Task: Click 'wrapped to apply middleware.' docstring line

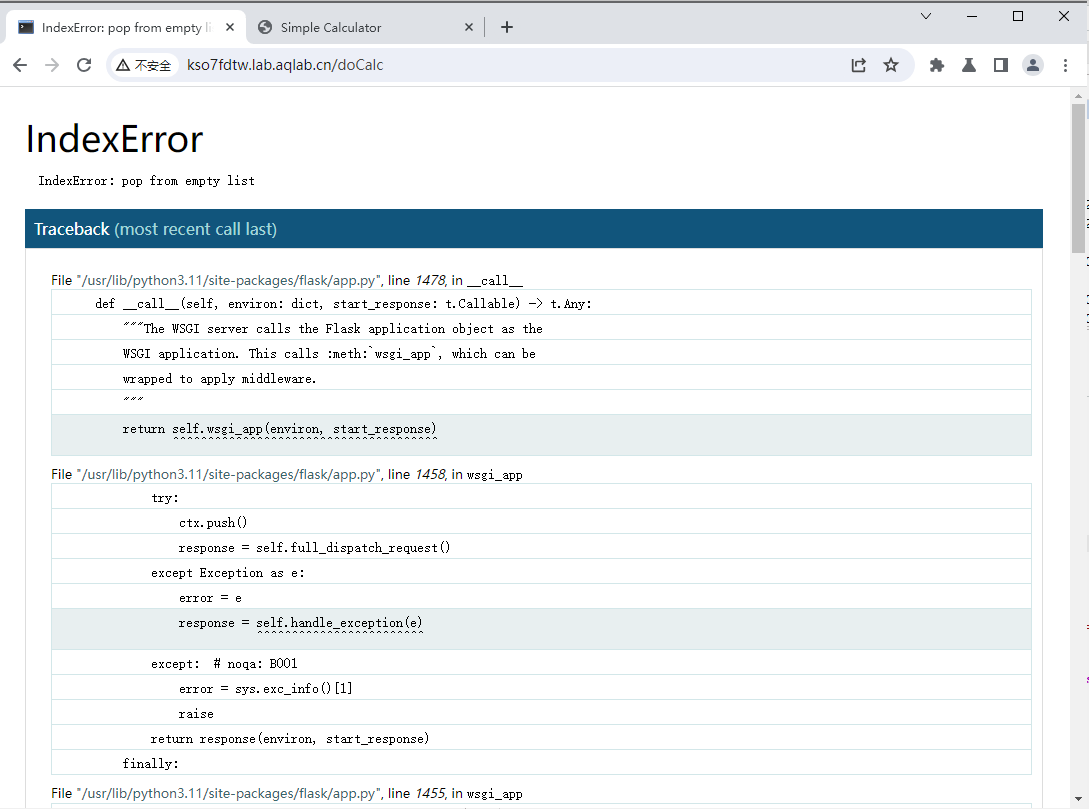Action: [x=541, y=378]
